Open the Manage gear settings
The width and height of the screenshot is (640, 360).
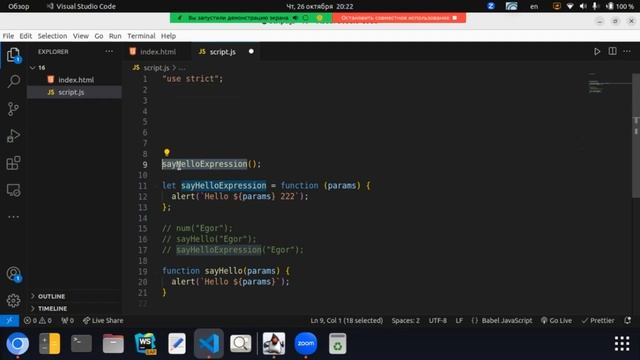pos(13,301)
